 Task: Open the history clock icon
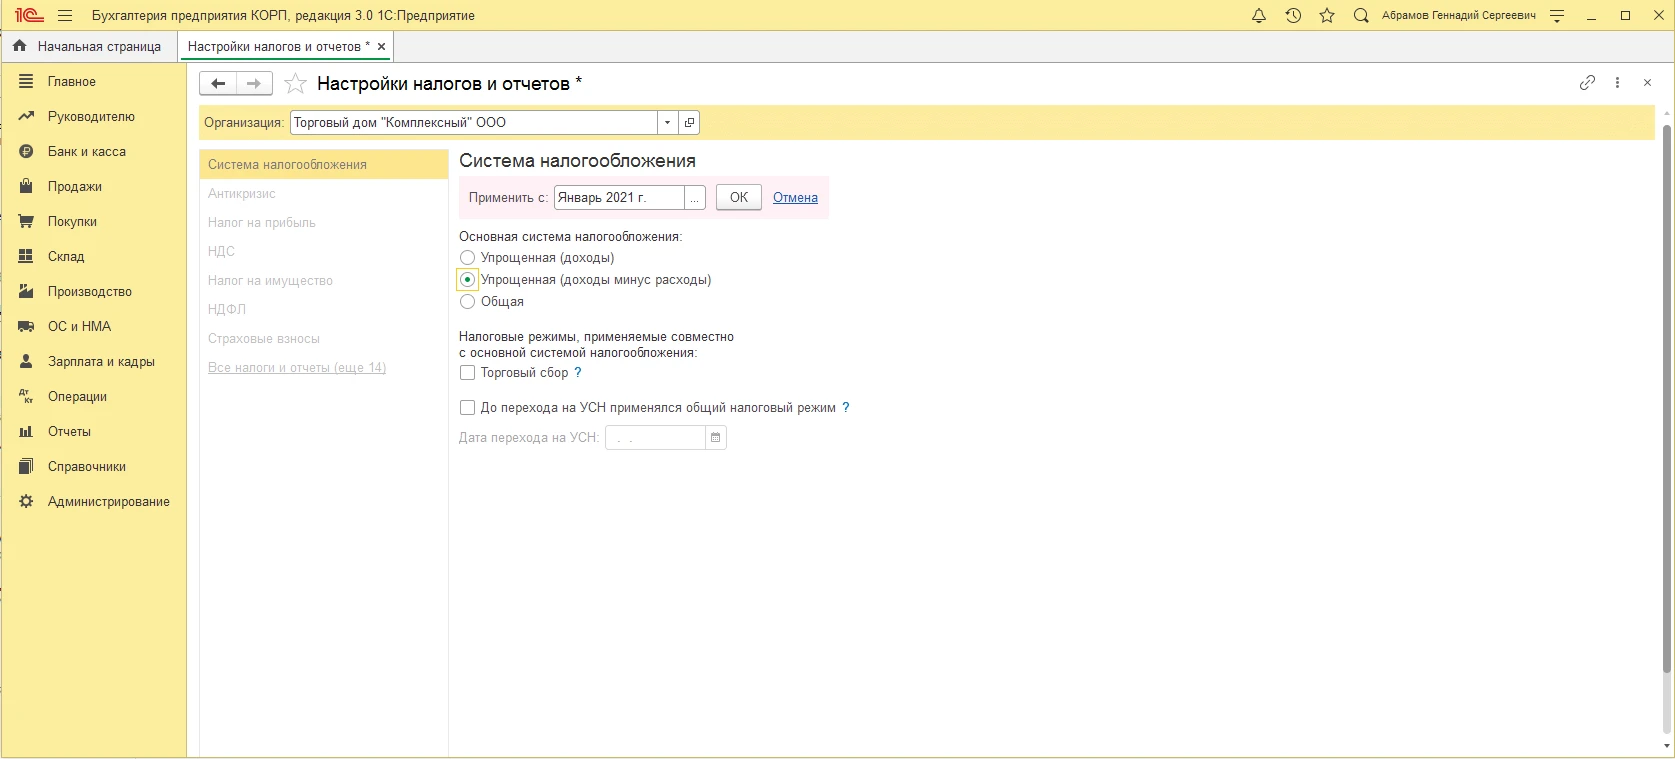1293,16
